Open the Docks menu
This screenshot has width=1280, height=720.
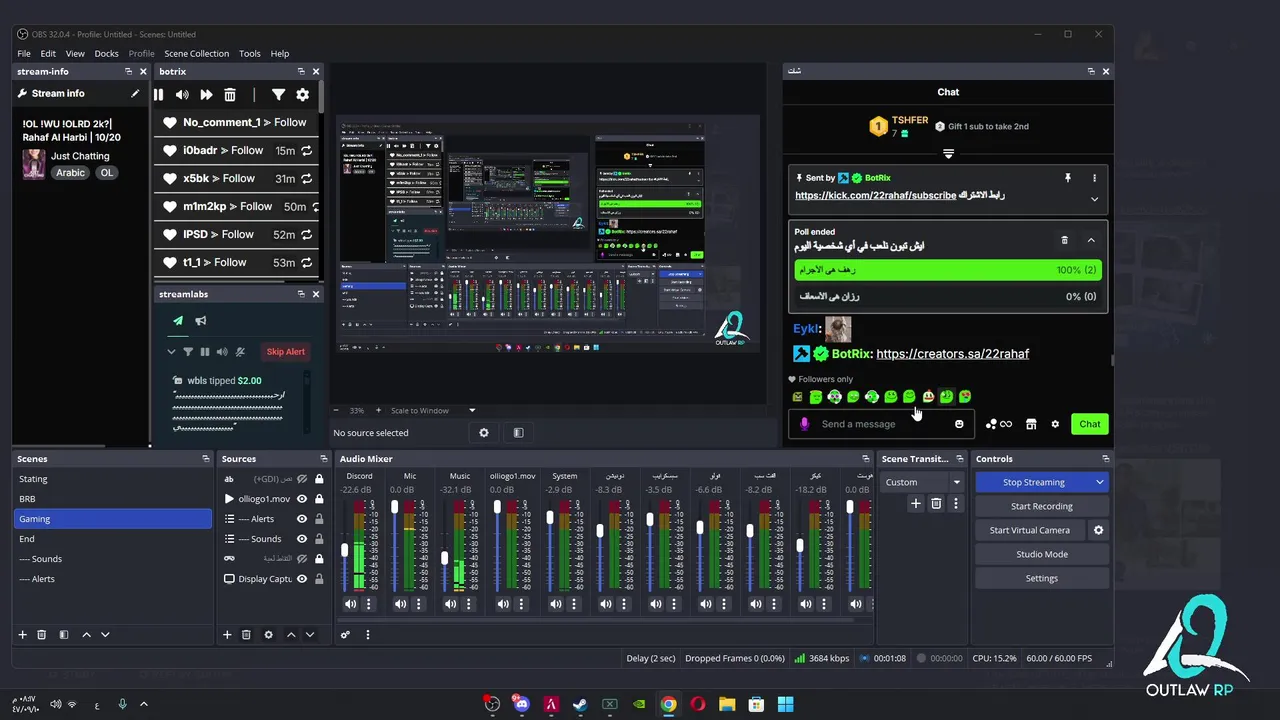(106, 53)
